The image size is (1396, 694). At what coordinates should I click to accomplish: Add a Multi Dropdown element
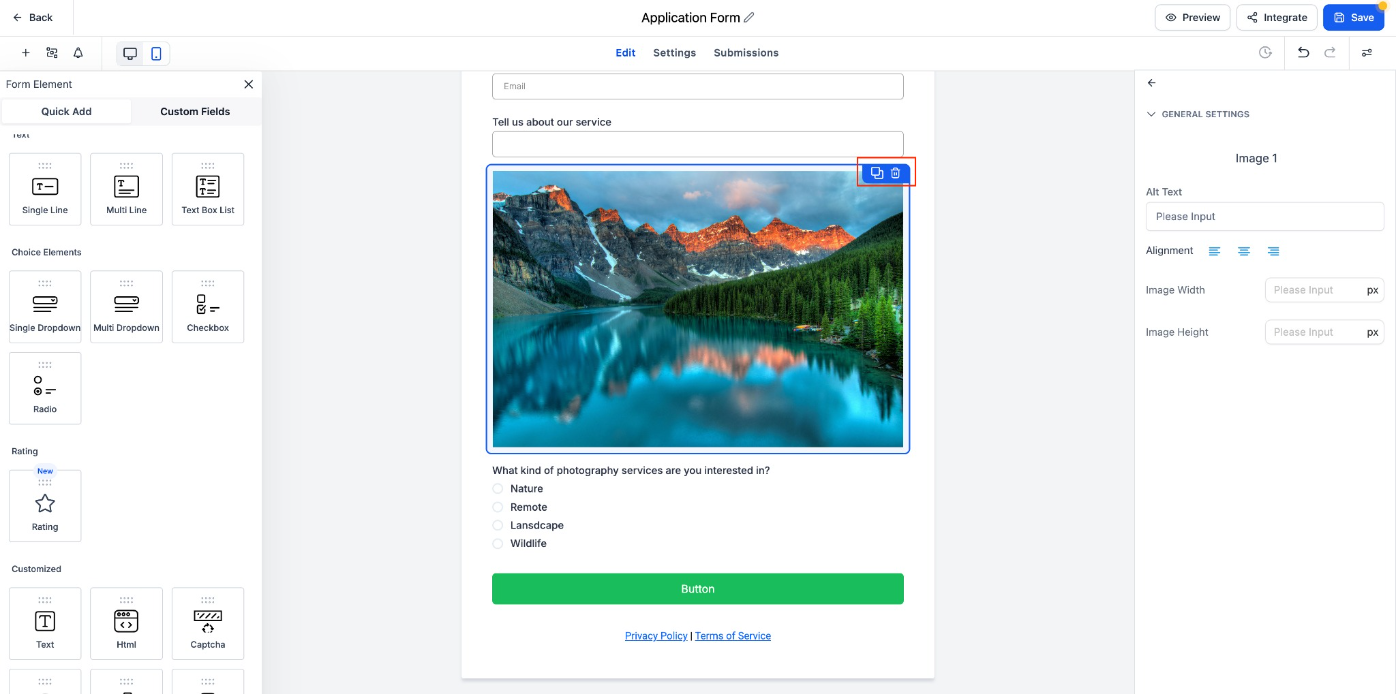tap(126, 307)
